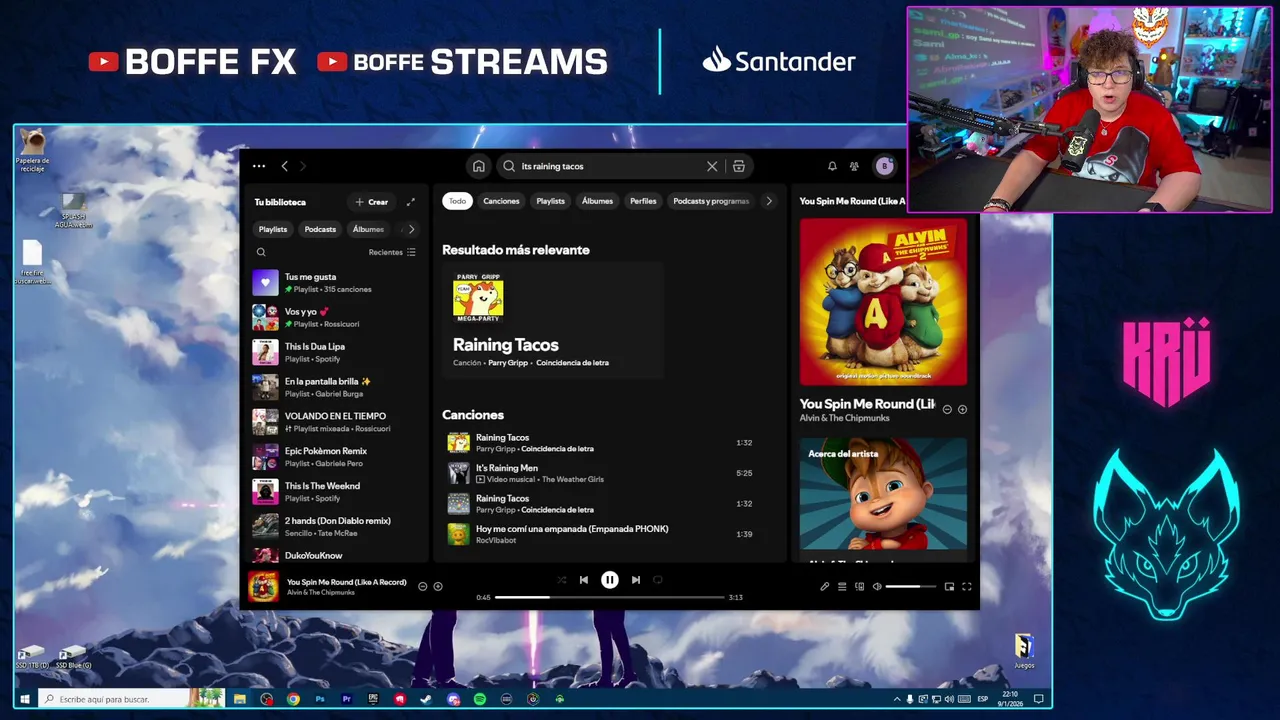Viewport: 1280px width, 720px height.
Task: Toggle shuffle in the player controls
Action: pyautogui.click(x=561, y=580)
